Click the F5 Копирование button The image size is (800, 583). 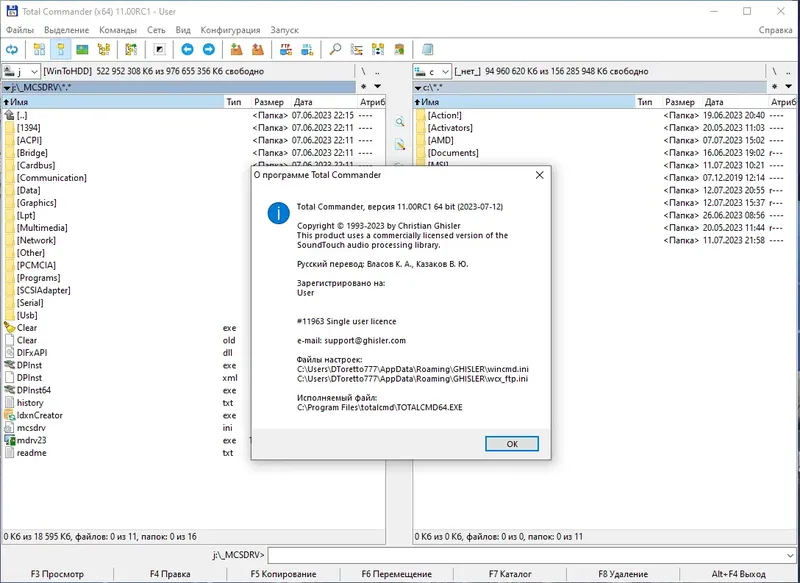click(x=283, y=574)
